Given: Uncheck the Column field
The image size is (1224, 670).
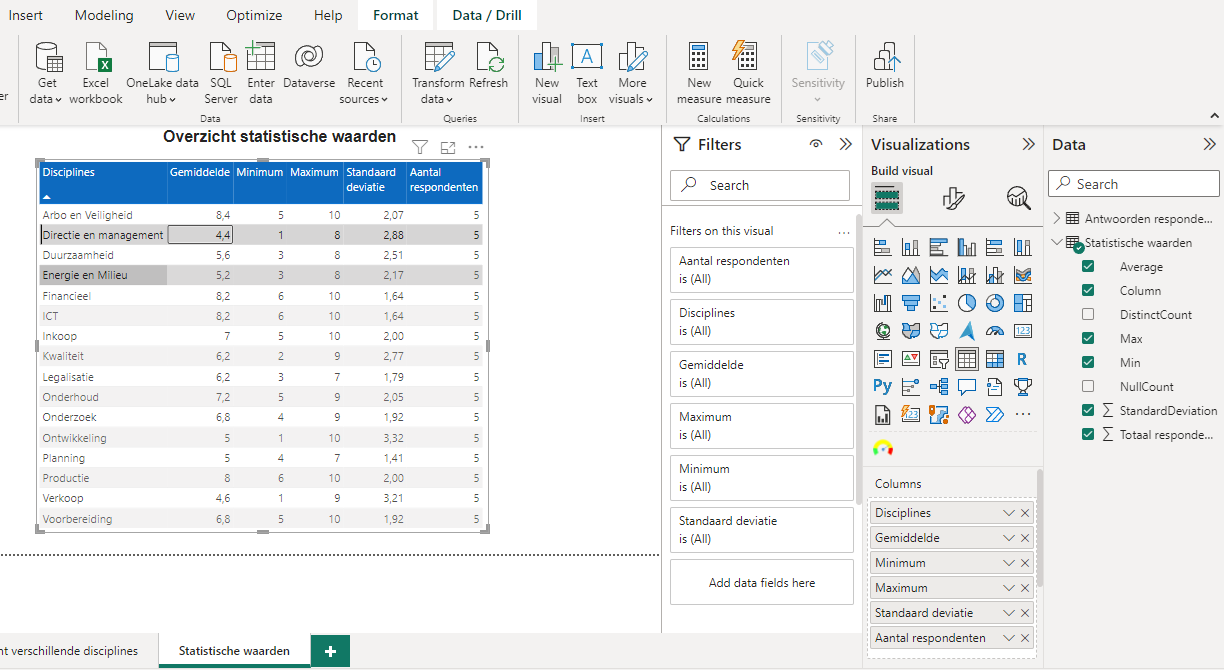Looking at the screenshot, I should point(1088,291).
